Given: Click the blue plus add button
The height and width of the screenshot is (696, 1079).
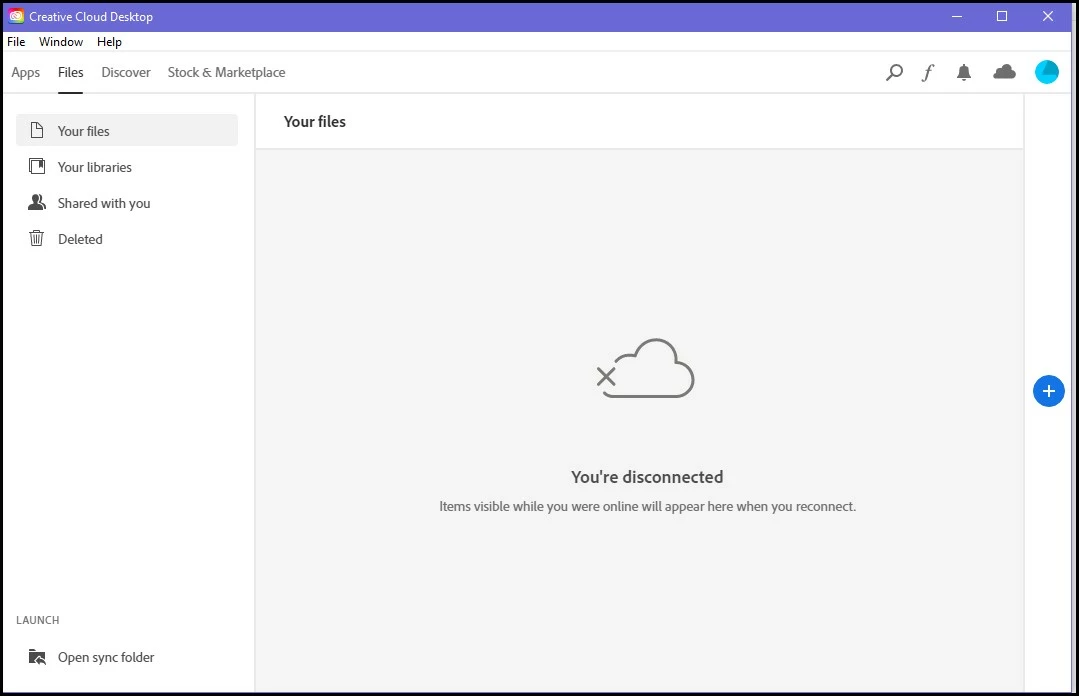Looking at the screenshot, I should pyautogui.click(x=1049, y=391).
